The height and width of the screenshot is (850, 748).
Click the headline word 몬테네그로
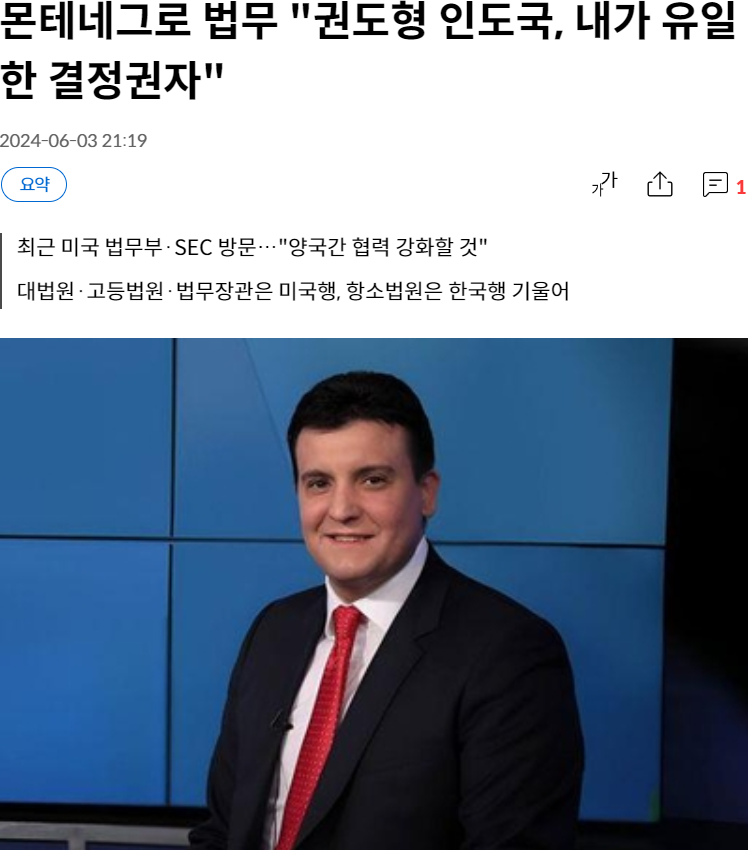[x=95, y=22]
